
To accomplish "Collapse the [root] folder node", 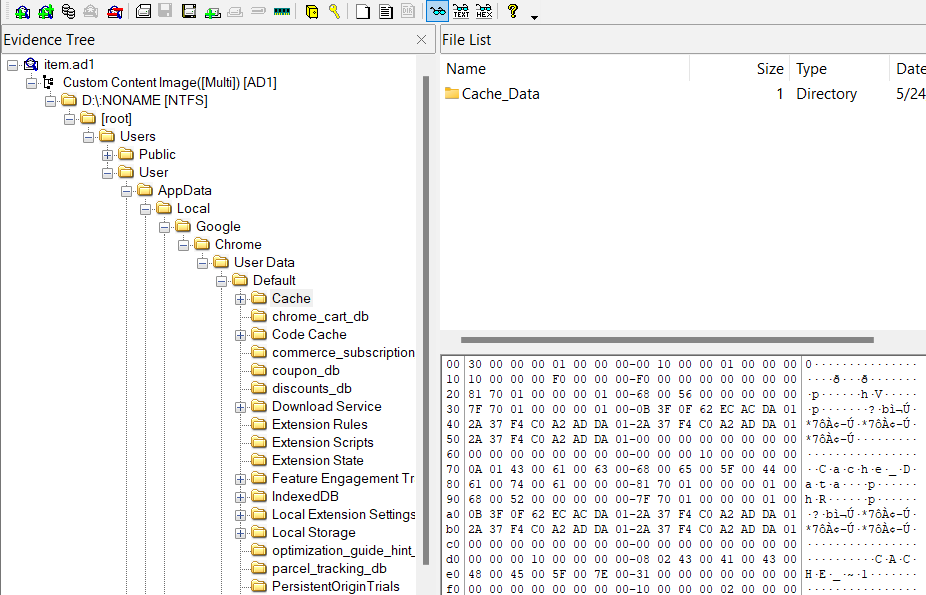I will (70, 119).
